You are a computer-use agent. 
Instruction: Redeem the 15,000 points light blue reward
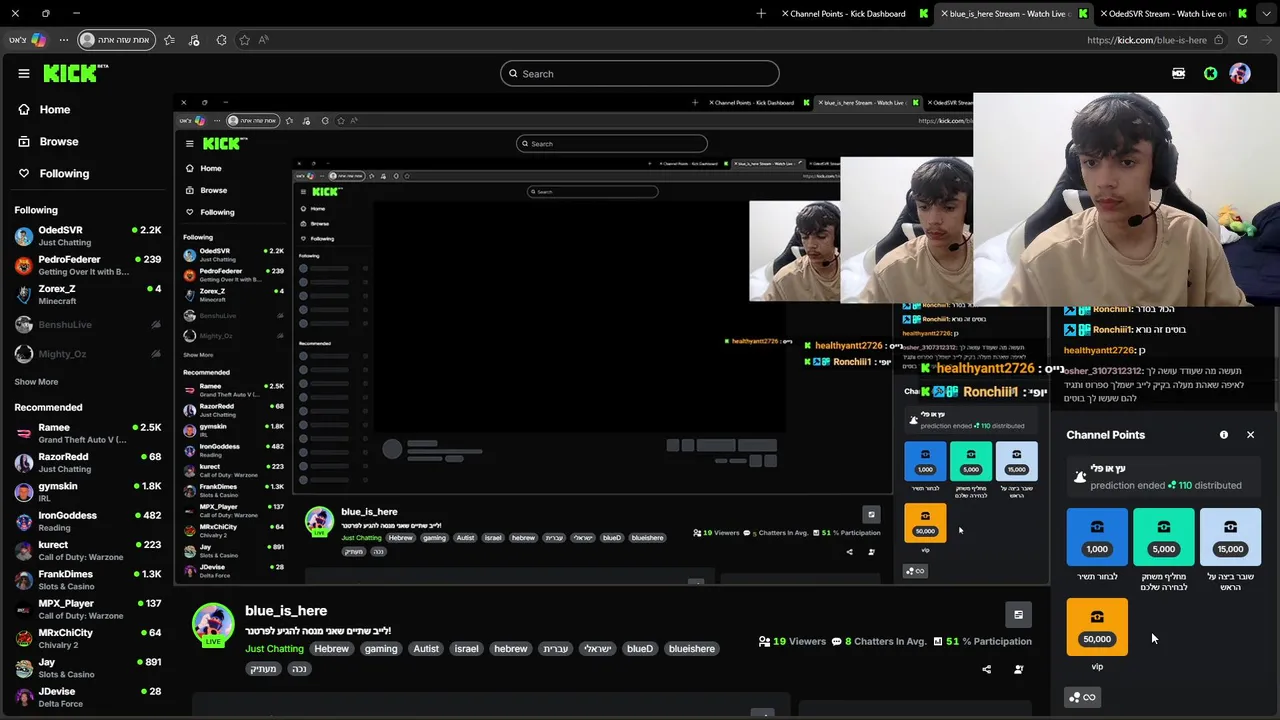click(1231, 537)
